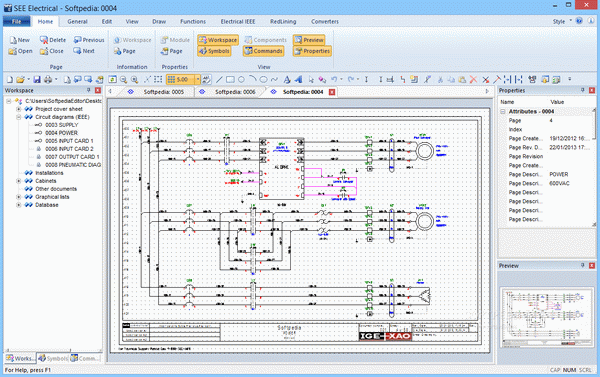Expand the Cabinets tree node

(x=18, y=181)
